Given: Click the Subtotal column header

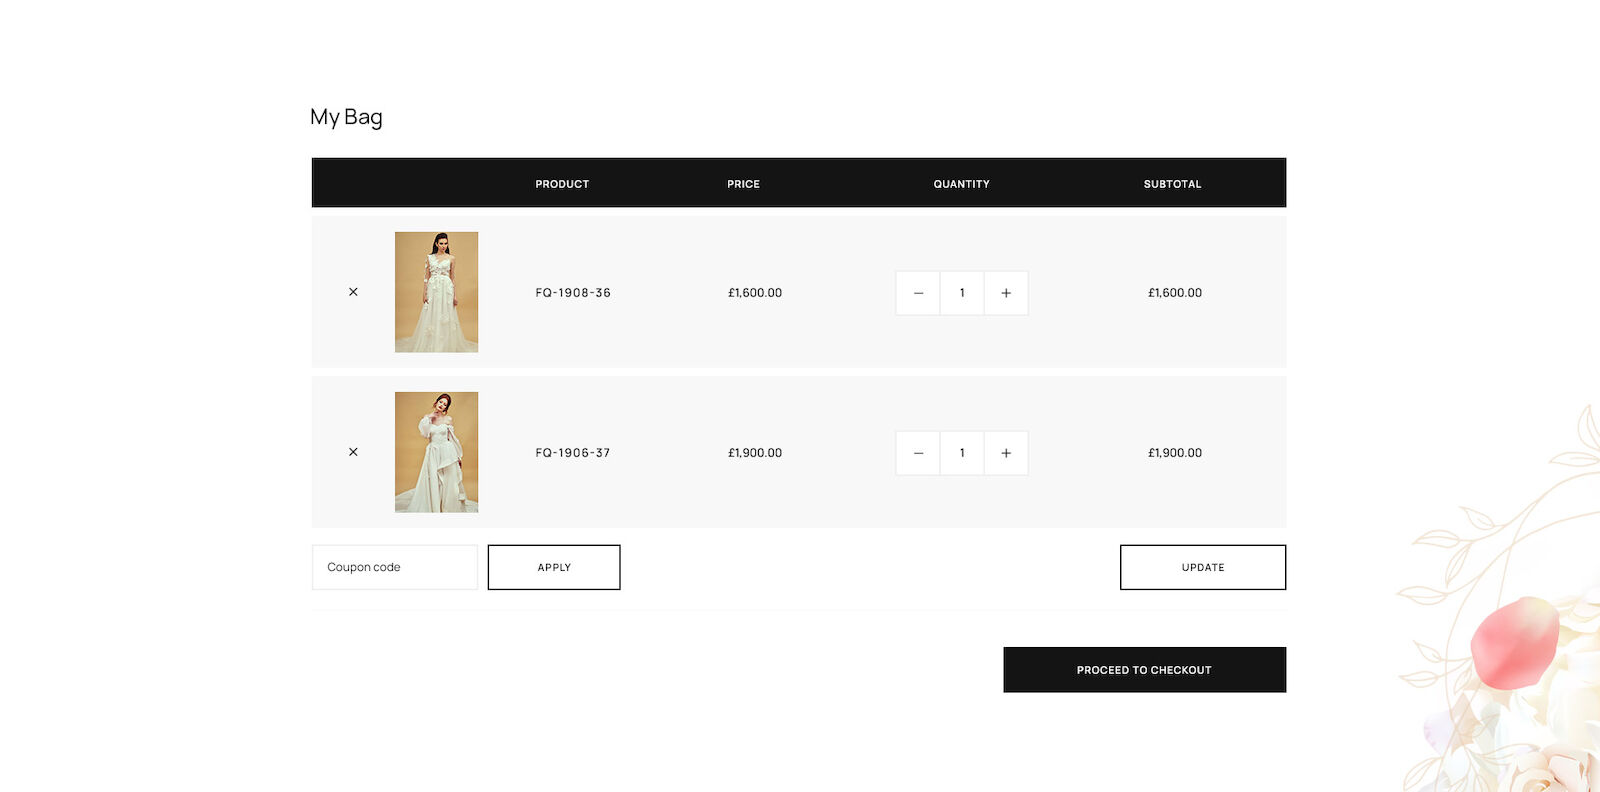Looking at the screenshot, I should click(x=1172, y=184).
